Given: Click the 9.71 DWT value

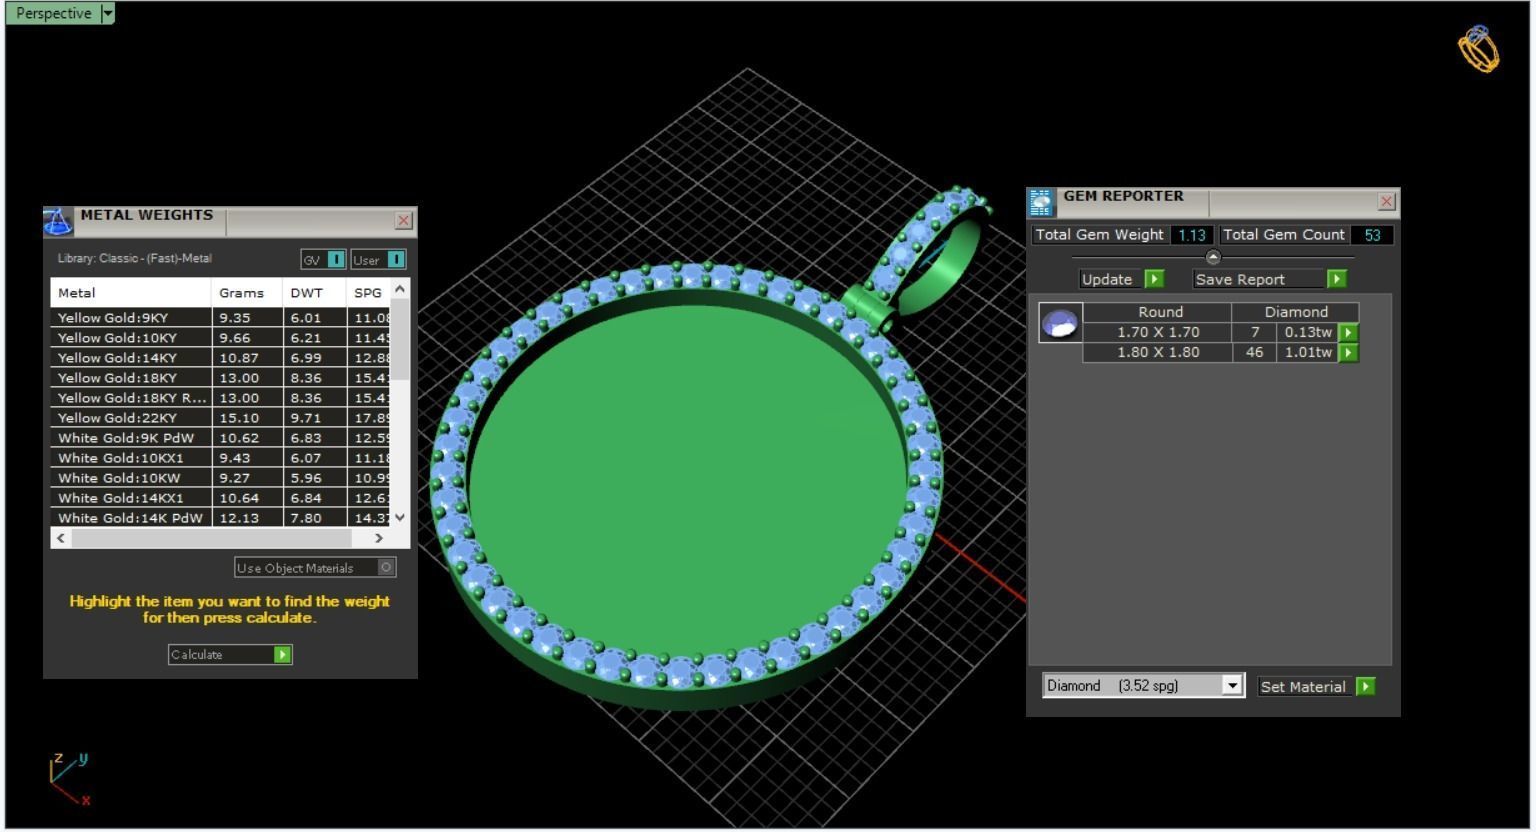Looking at the screenshot, I should [x=306, y=418].
